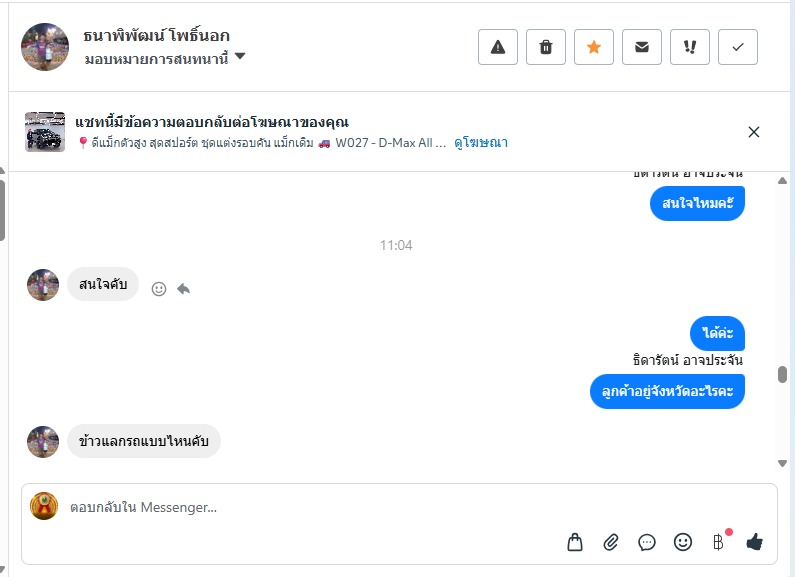
Task: Mark conversation unread with envelope icon
Action: point(642,47)
